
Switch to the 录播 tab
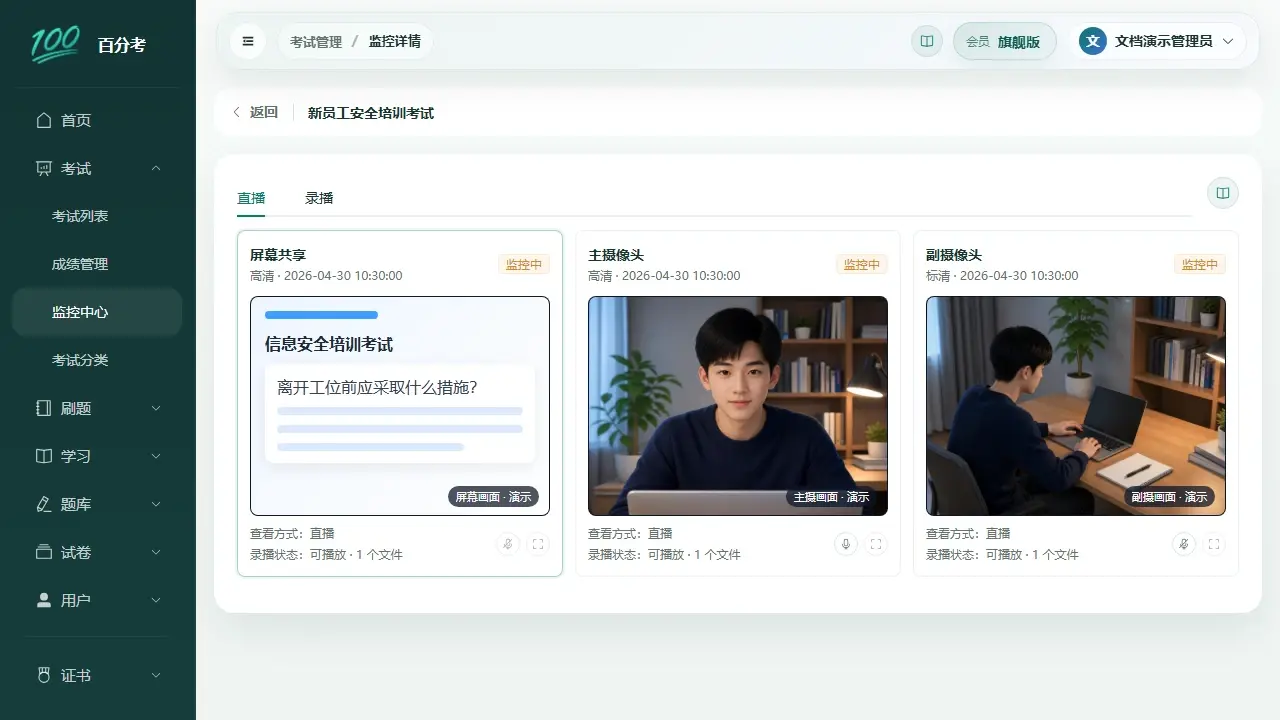point(319,198)
